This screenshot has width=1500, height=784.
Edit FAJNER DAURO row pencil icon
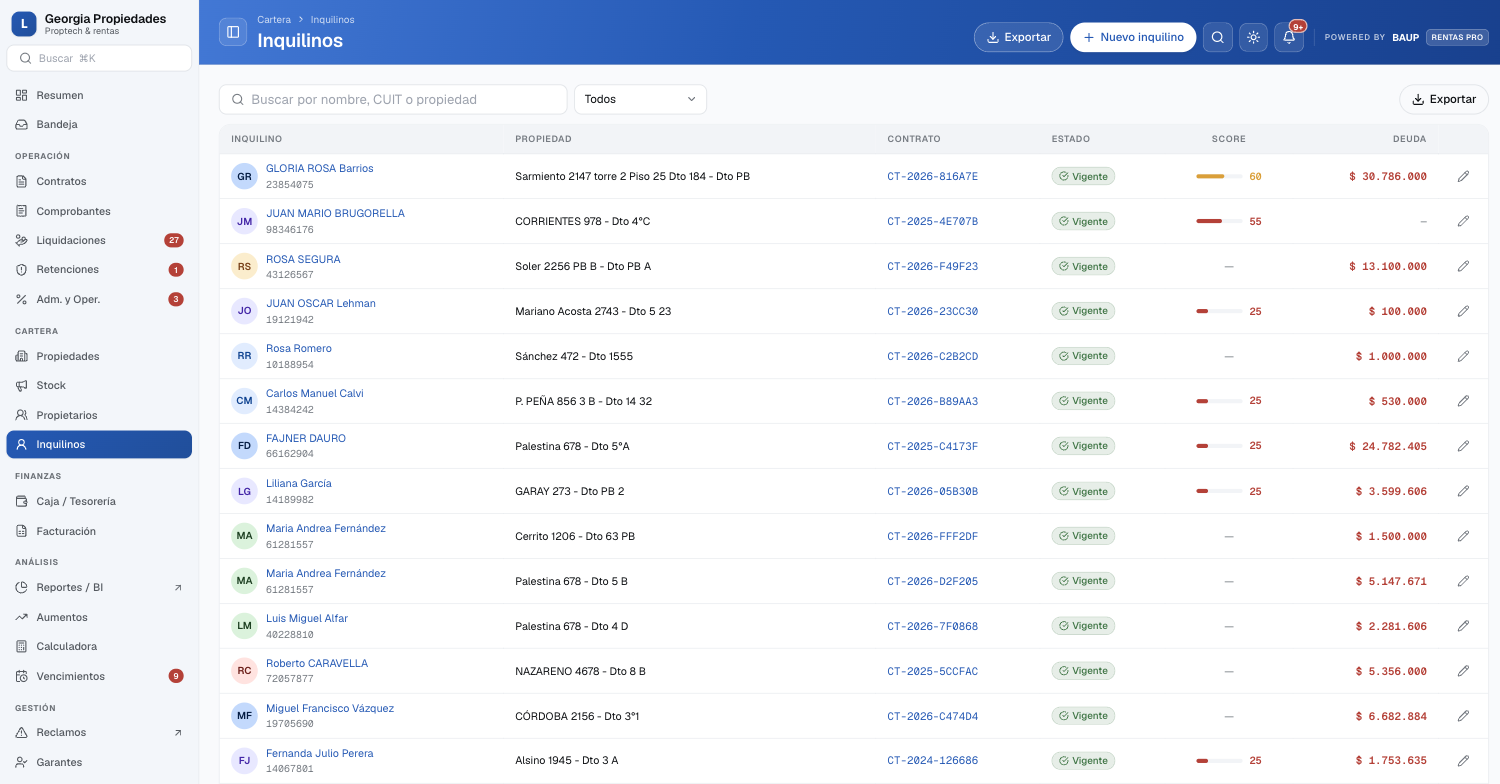coord(1463,446)
